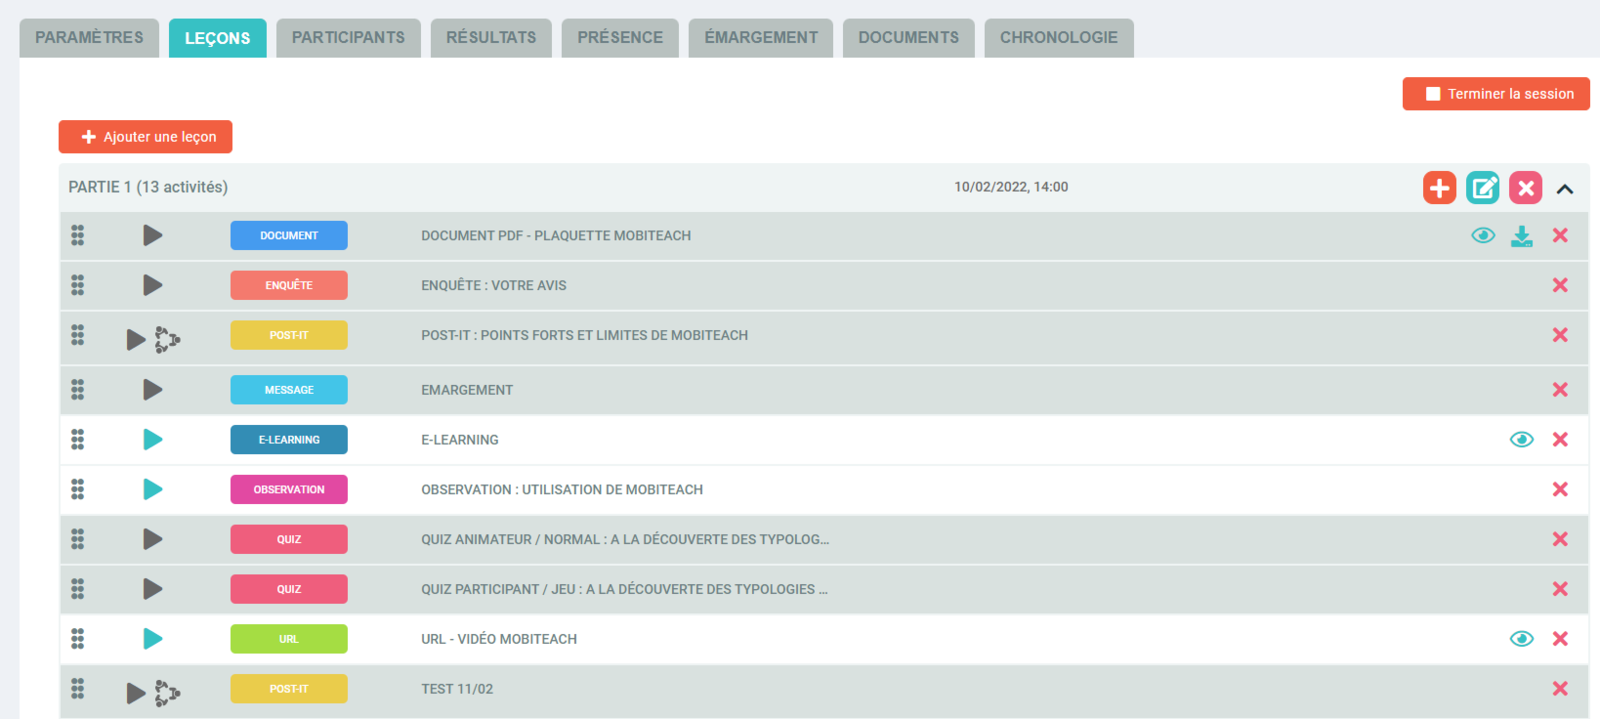The image size is (1600, 719).
Task: Download the Plaquette Mobiteach PDF document
Action: pos(1521,235)
